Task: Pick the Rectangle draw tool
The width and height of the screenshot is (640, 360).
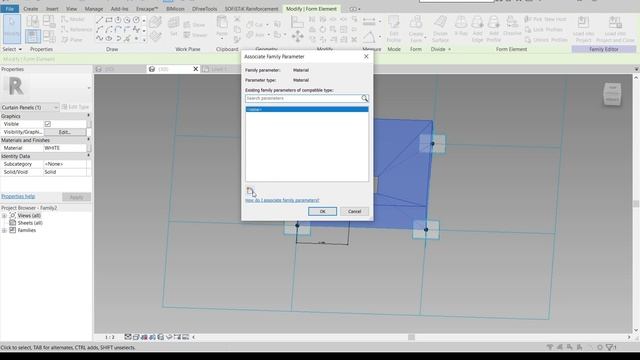Action: tap(109, 20)
